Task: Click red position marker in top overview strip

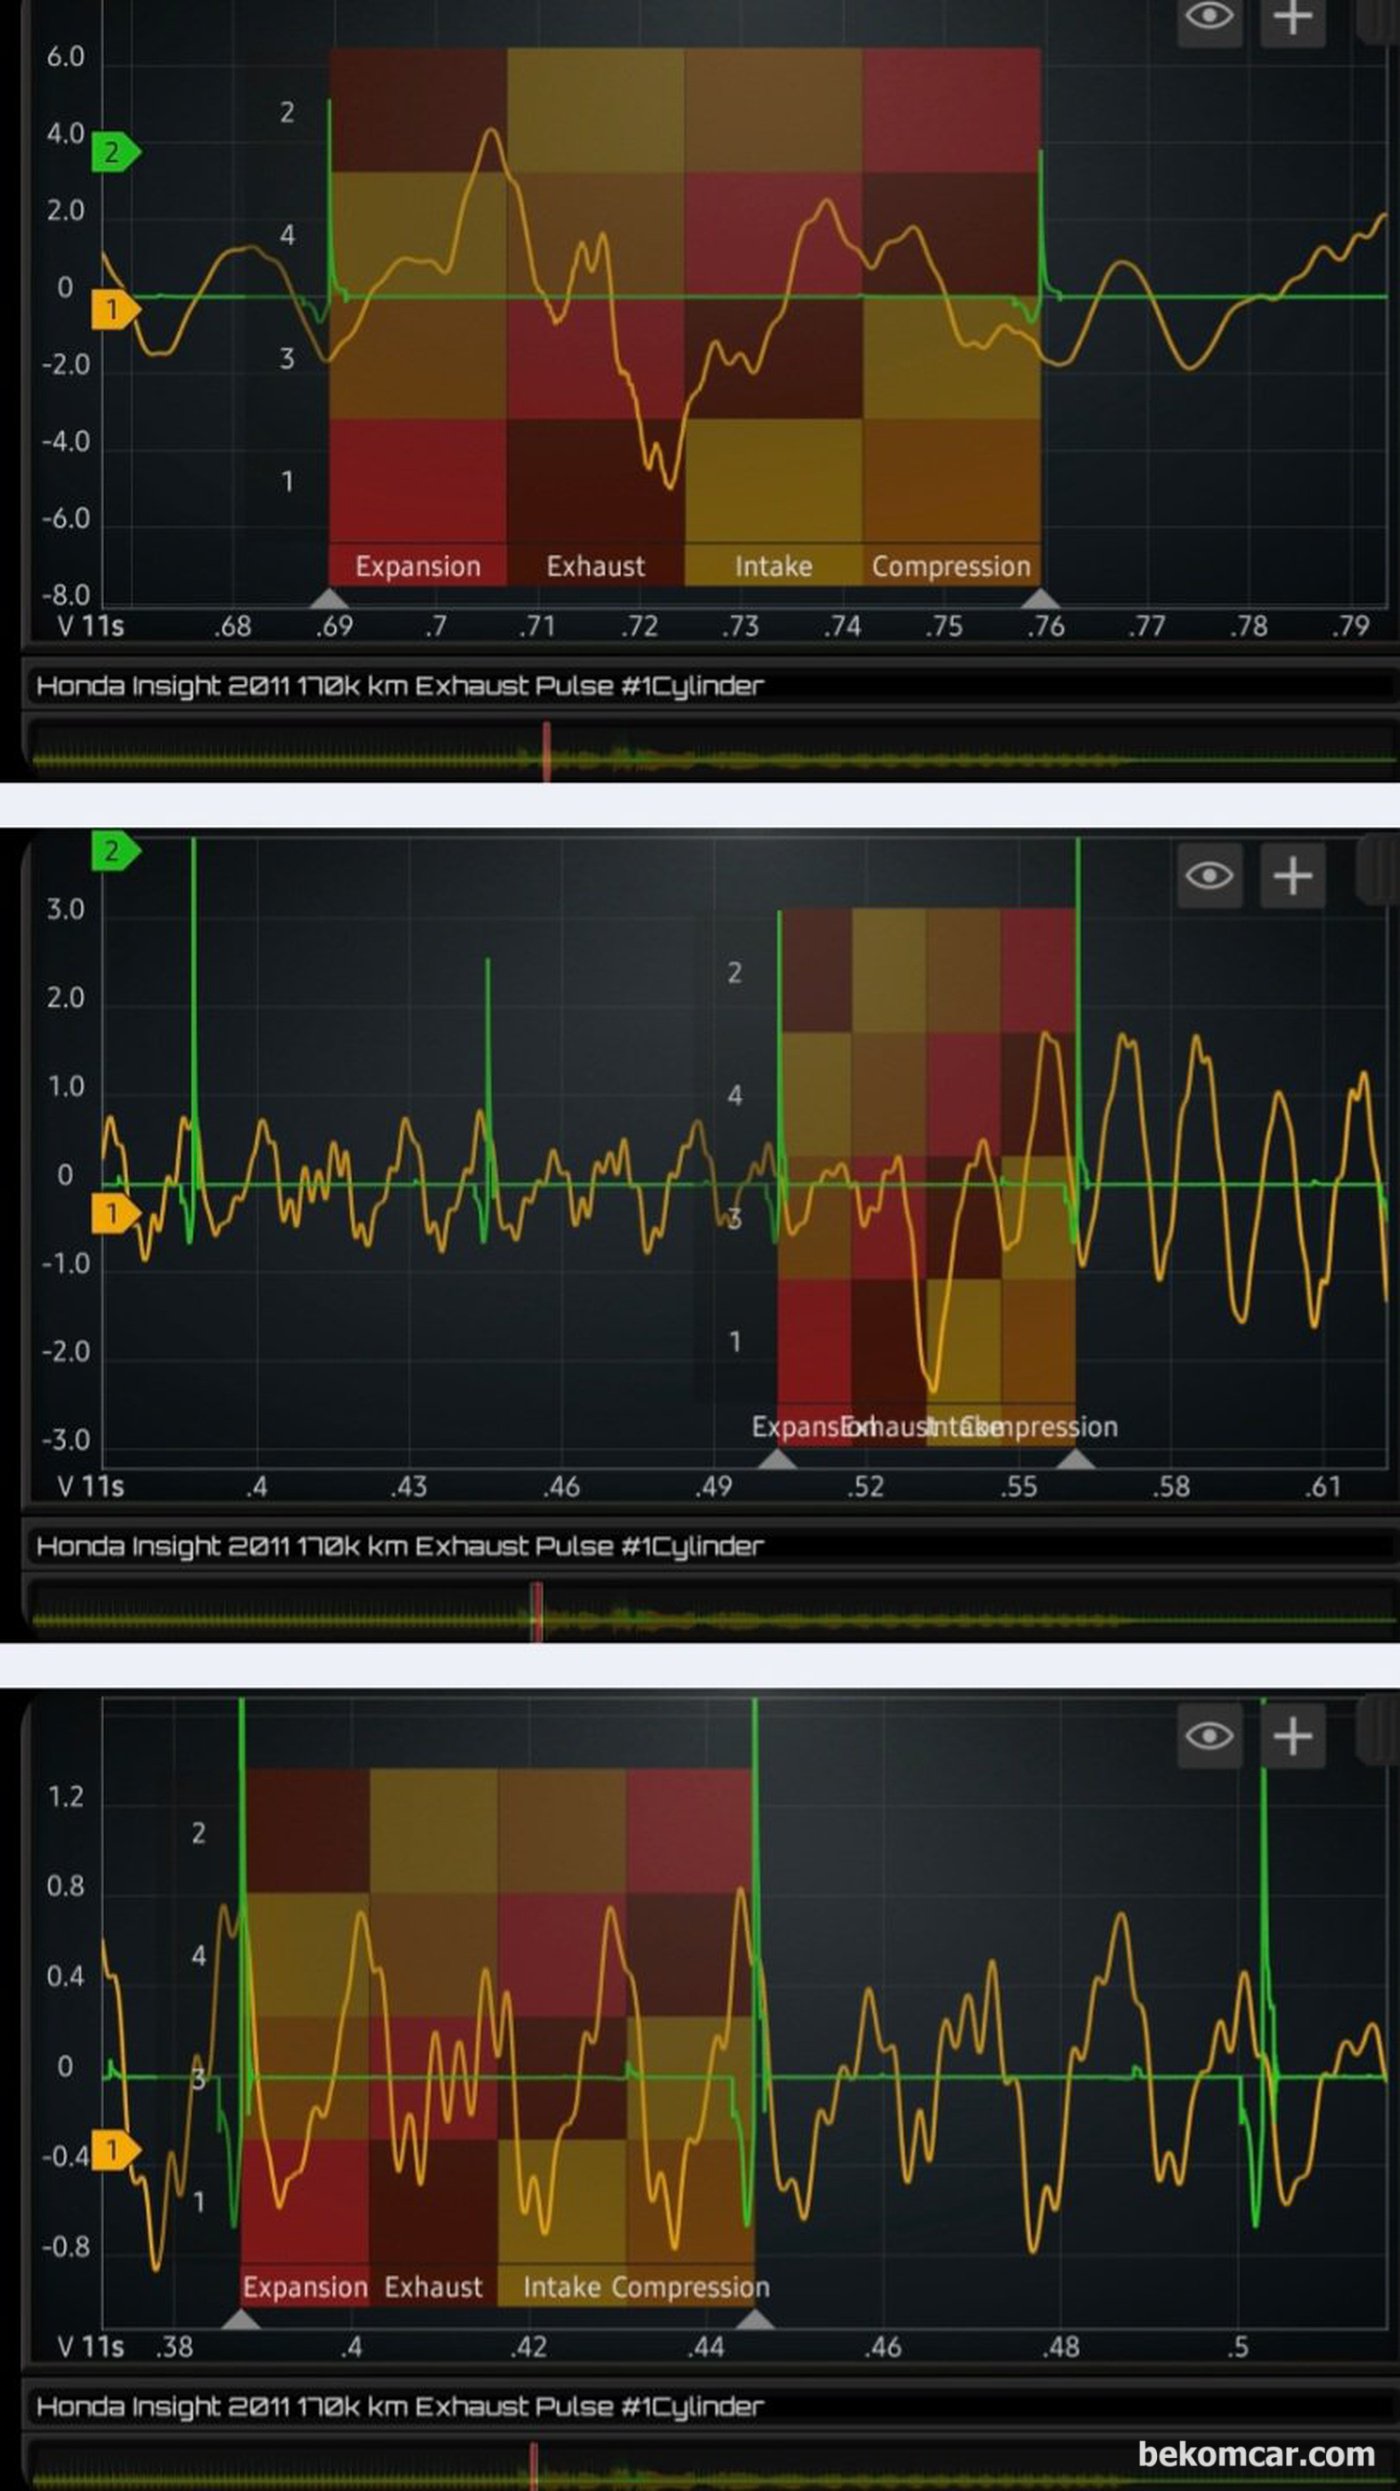Action: click(546, 751)
